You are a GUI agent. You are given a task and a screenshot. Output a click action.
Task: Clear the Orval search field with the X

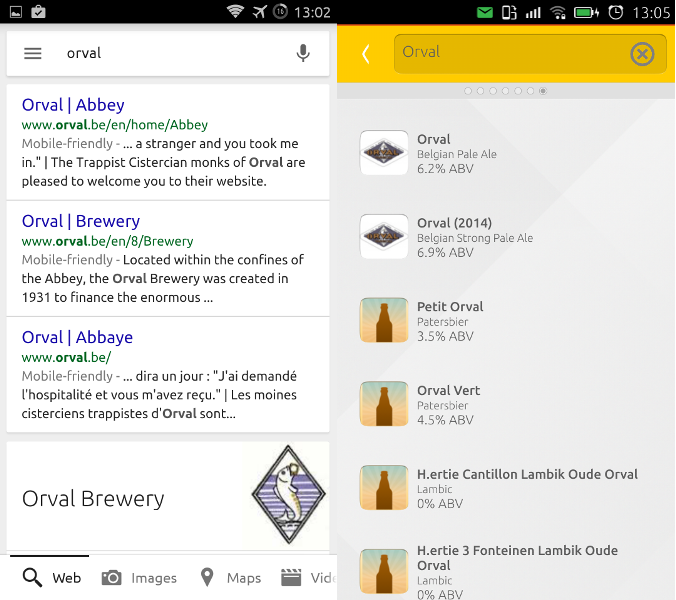click(642, 54)
